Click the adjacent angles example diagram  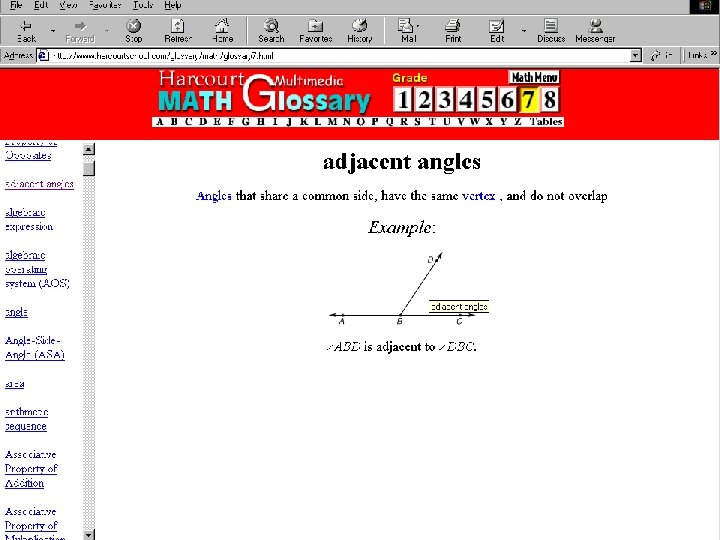pos(409,288)
